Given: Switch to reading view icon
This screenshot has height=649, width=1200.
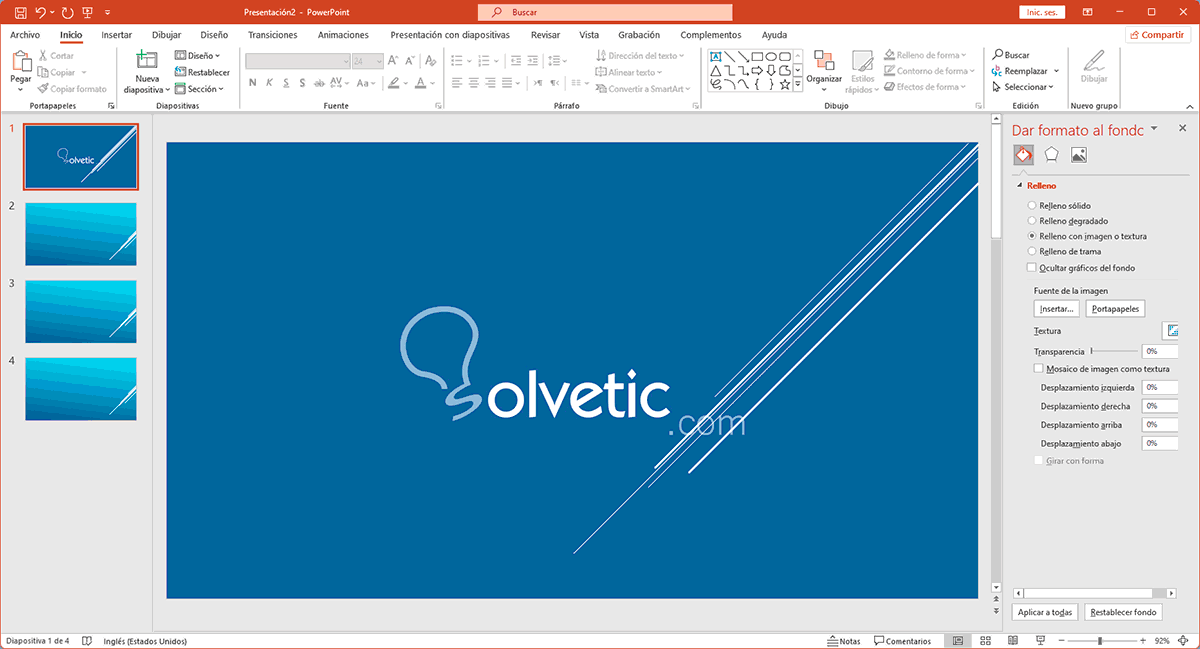Looking at the screenshot, I should (1012, 641).
